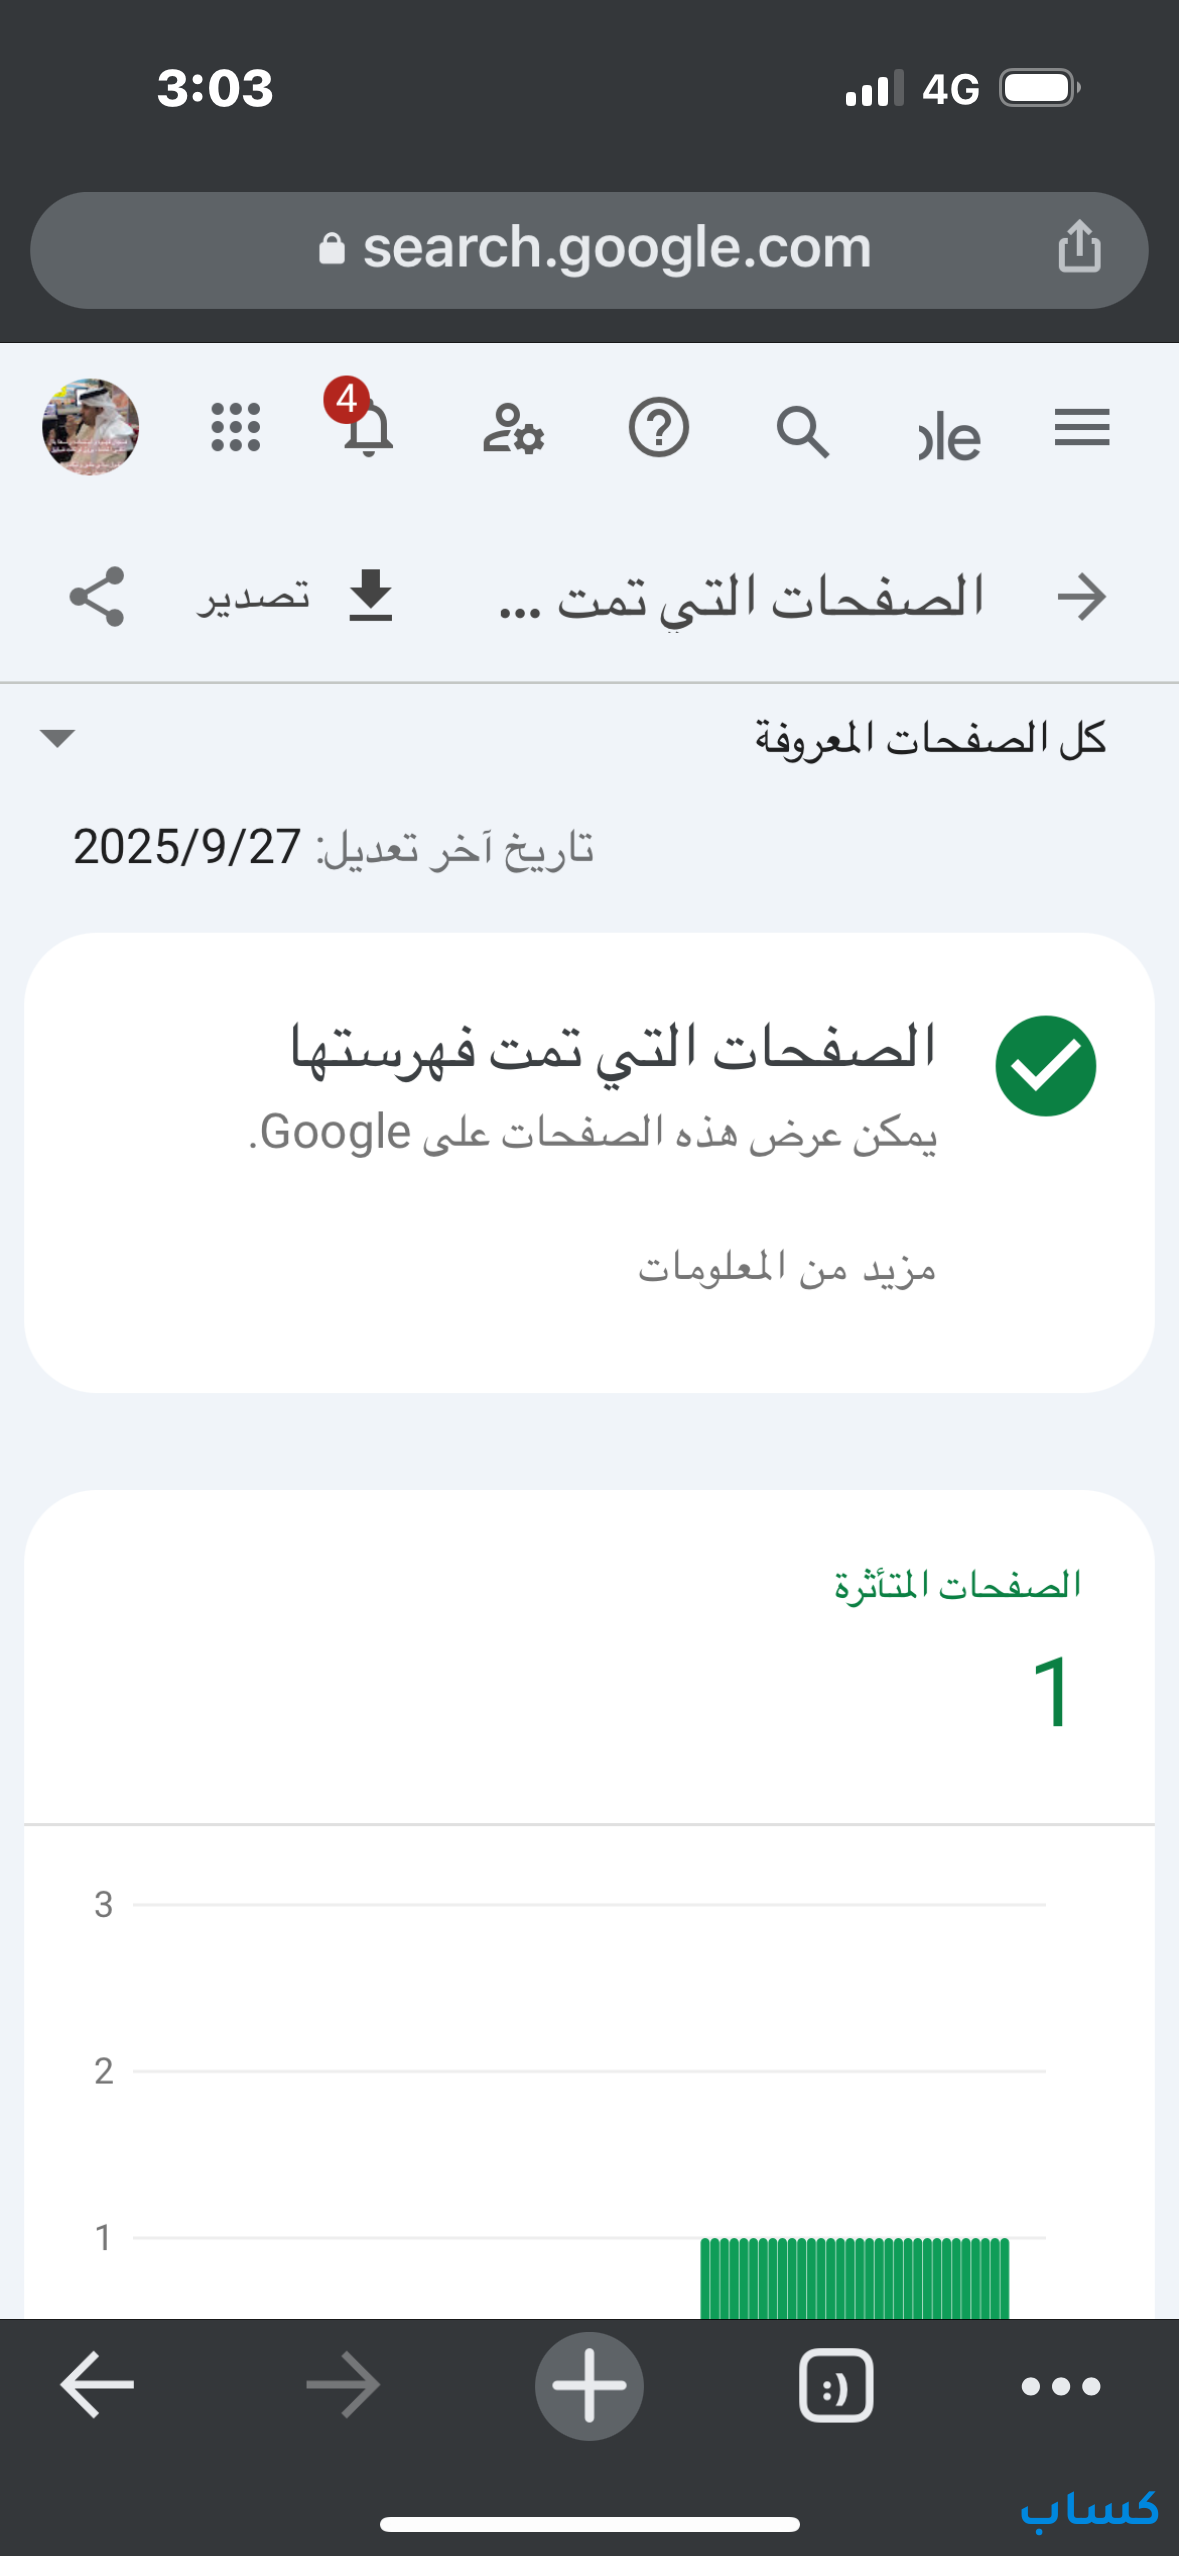Tap browser share icon in address bar

click(x=1079, y=247)
